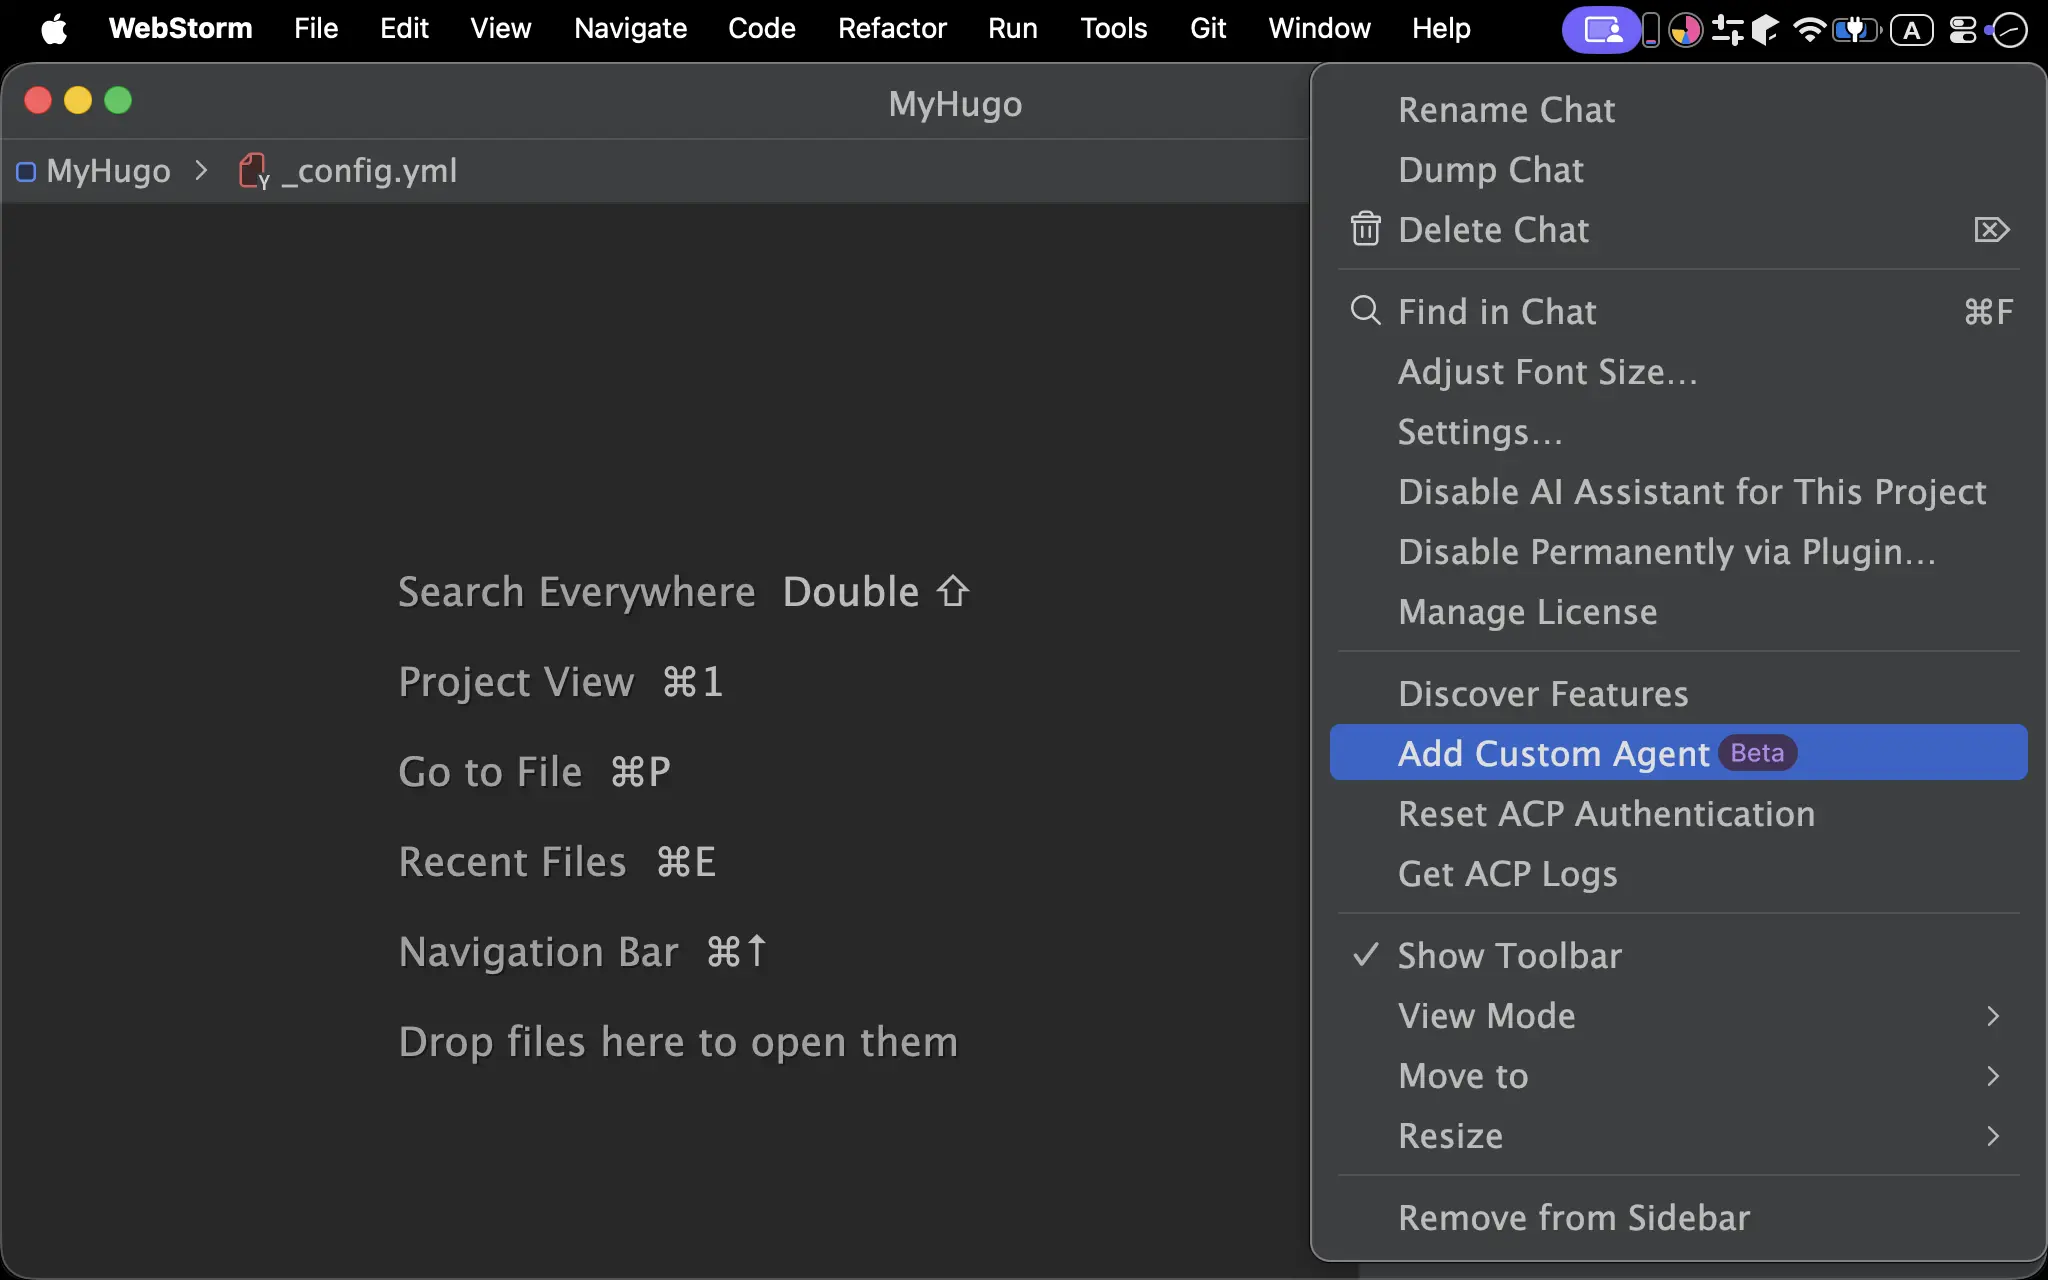This screenshot has width=2048, height=1280.
Task: Expand the Resize submenu
Action: tap(1678, 1136)
